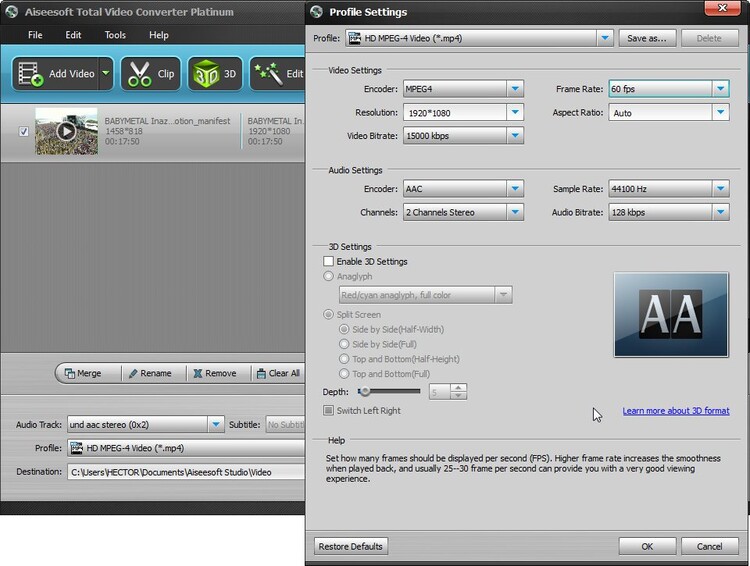Open Learn more about 3D format link
The width and height of the screenshot is (750, 566).
676,411
